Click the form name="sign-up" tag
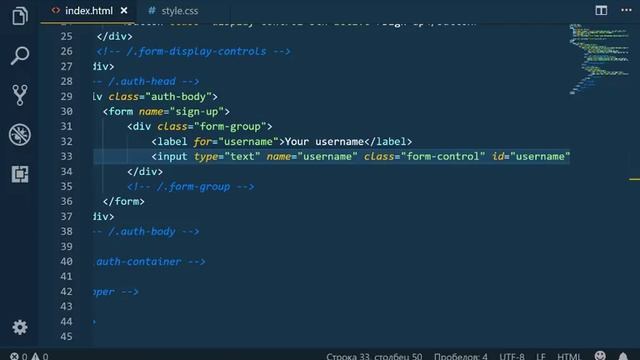 tap(166, 111)
